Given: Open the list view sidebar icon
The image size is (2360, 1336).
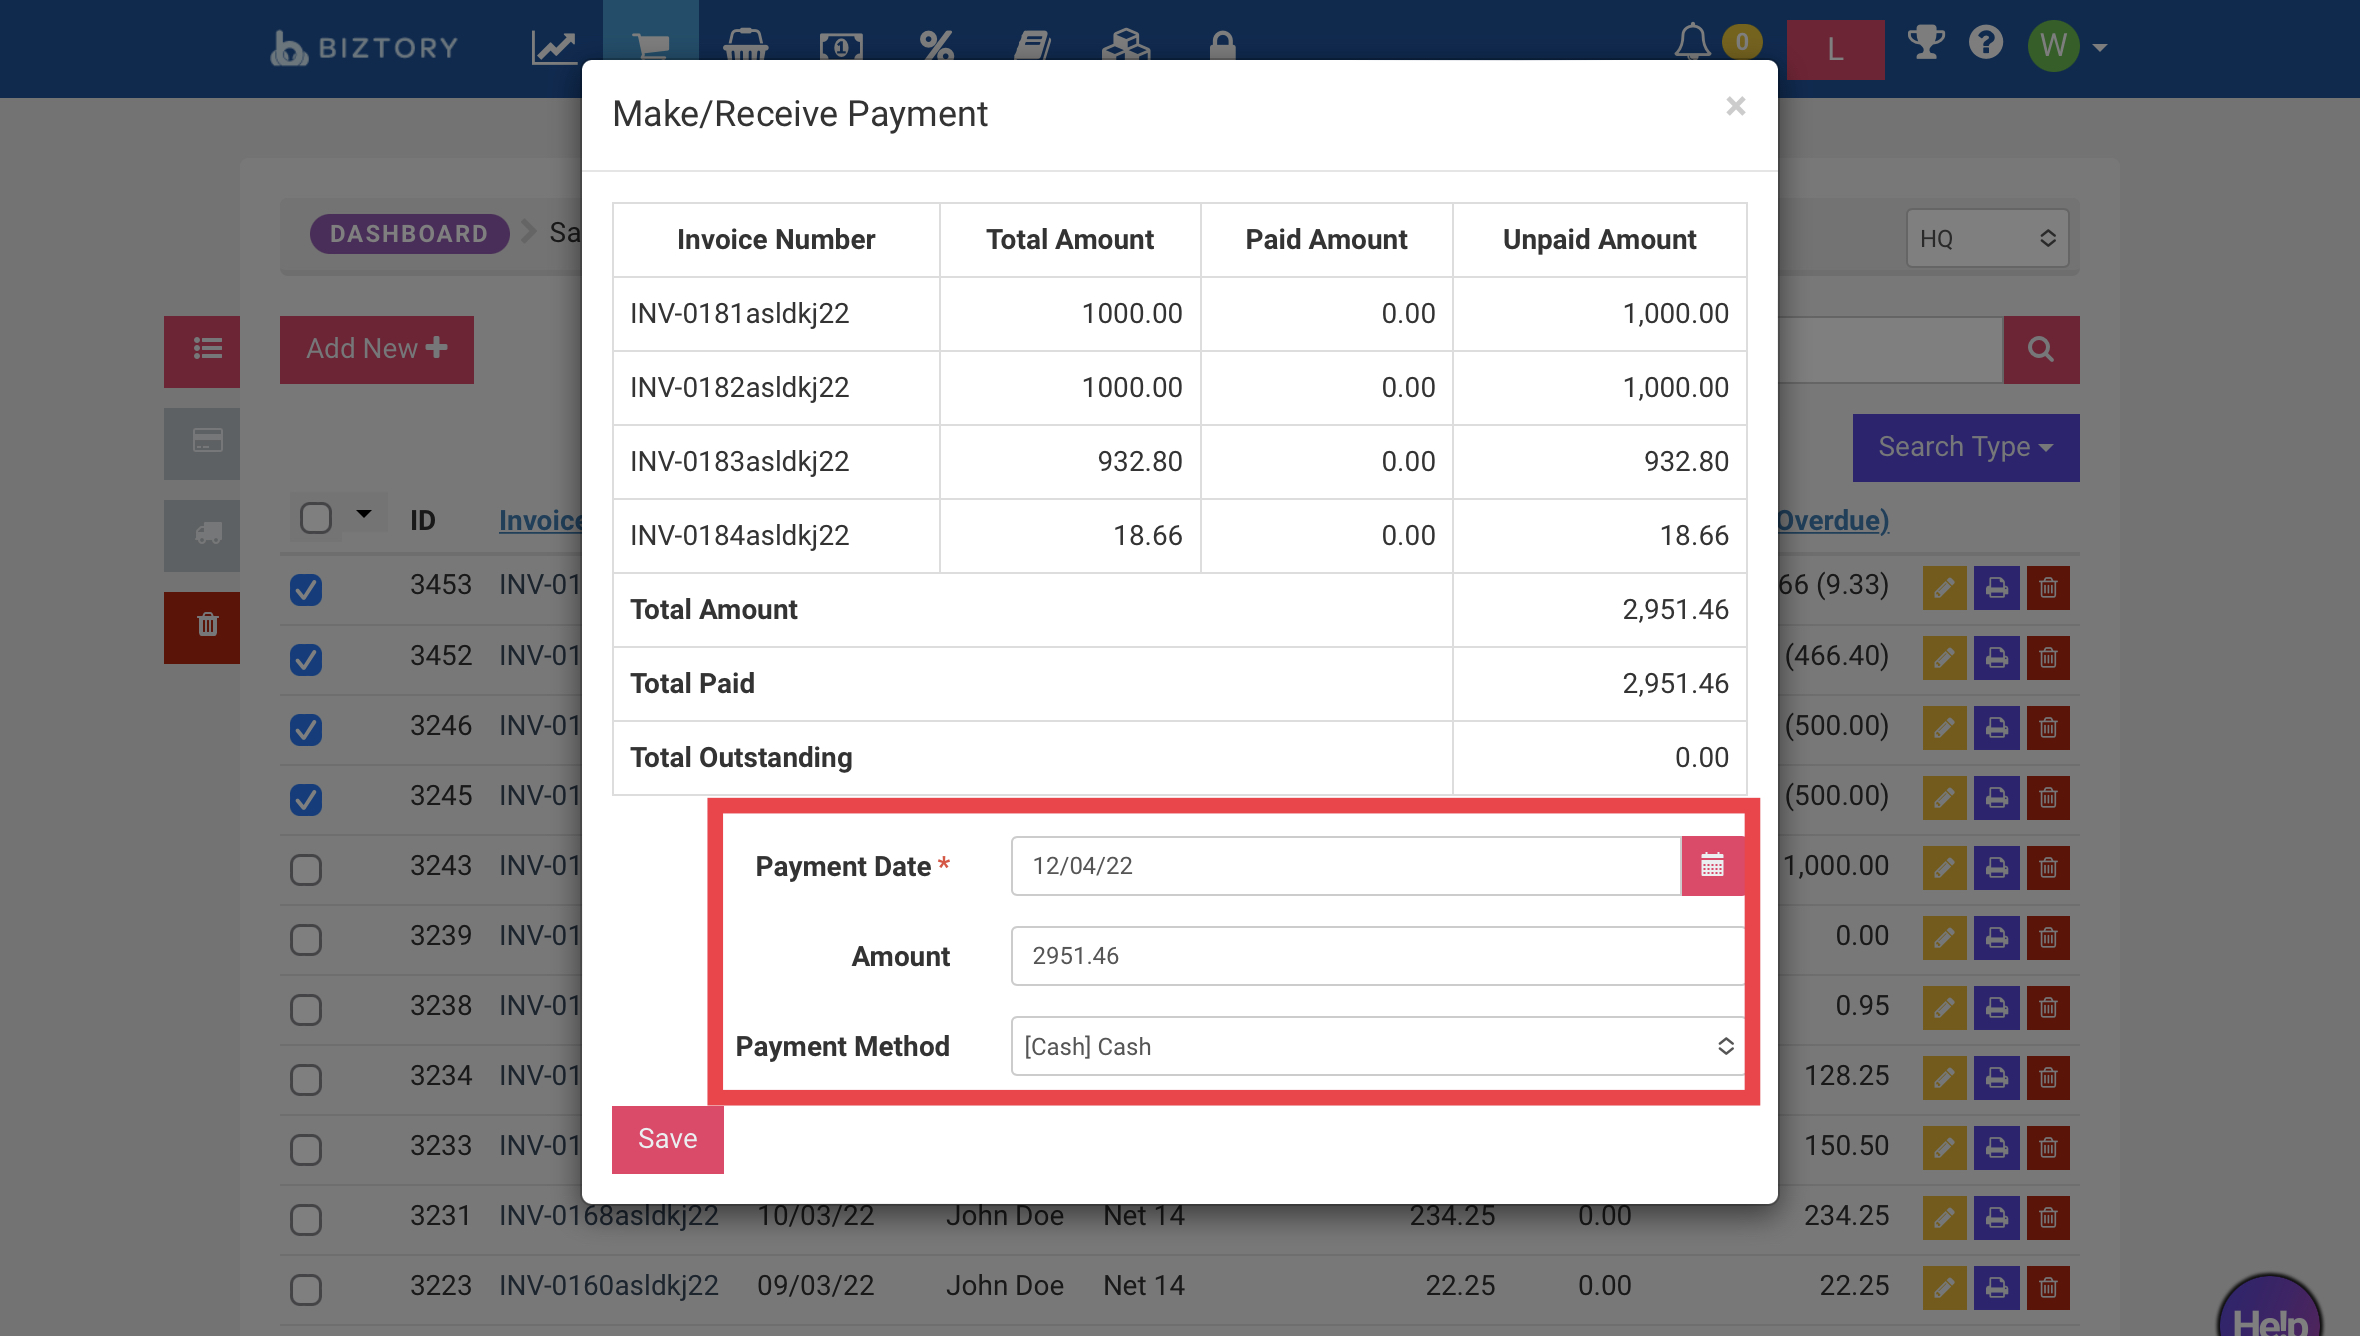Looking at the screenshot, I should 207,349.
